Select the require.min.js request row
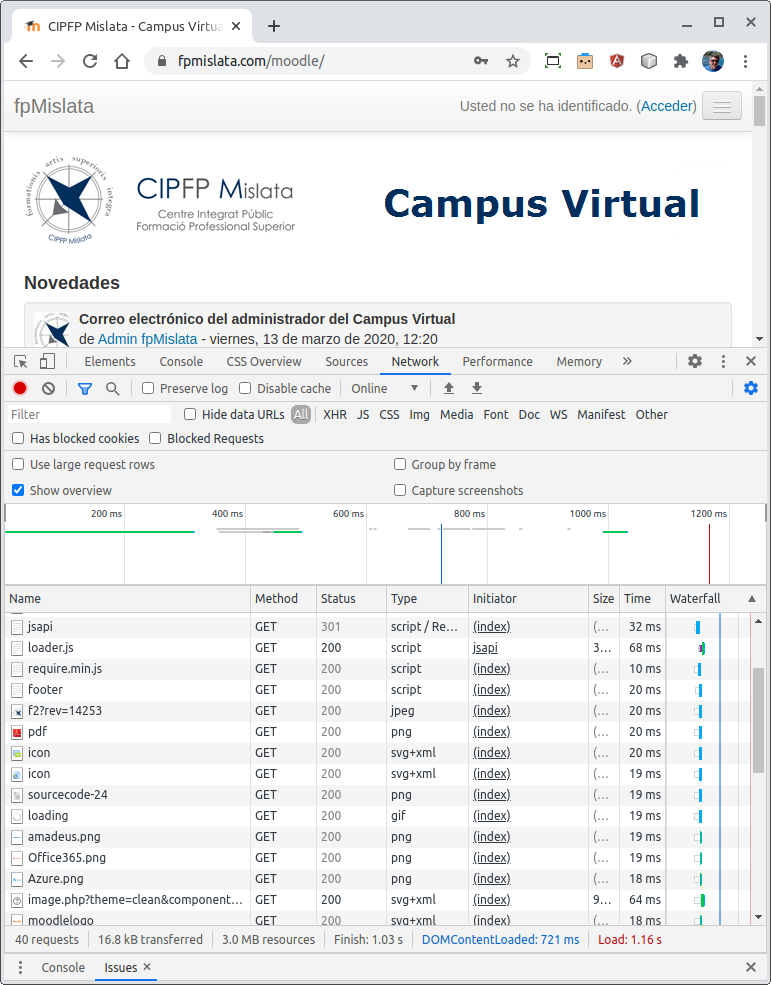The width and height of the screenshot is (771, 985). 377,668
